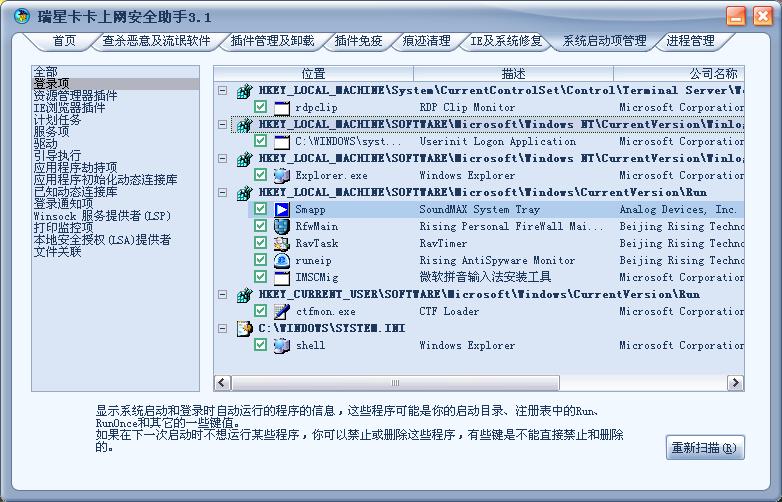Click the IMSCMig window icon
The width and height of the screenshot is (782, 502).
[282, 277]
